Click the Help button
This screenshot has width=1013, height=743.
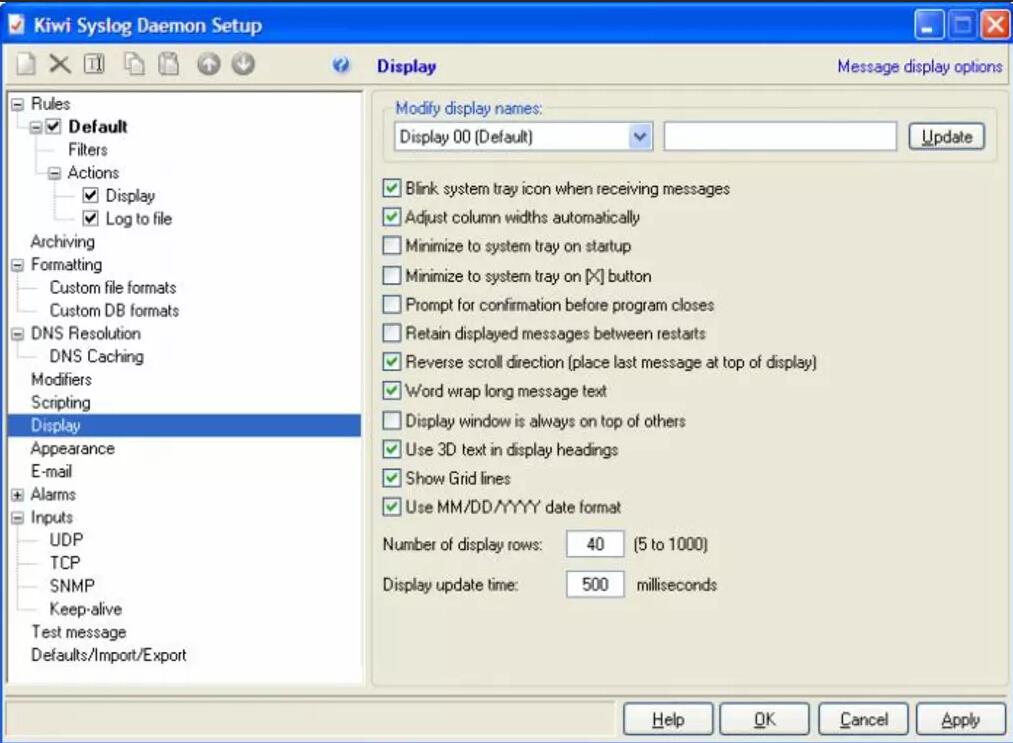click(x=668, y=719)
